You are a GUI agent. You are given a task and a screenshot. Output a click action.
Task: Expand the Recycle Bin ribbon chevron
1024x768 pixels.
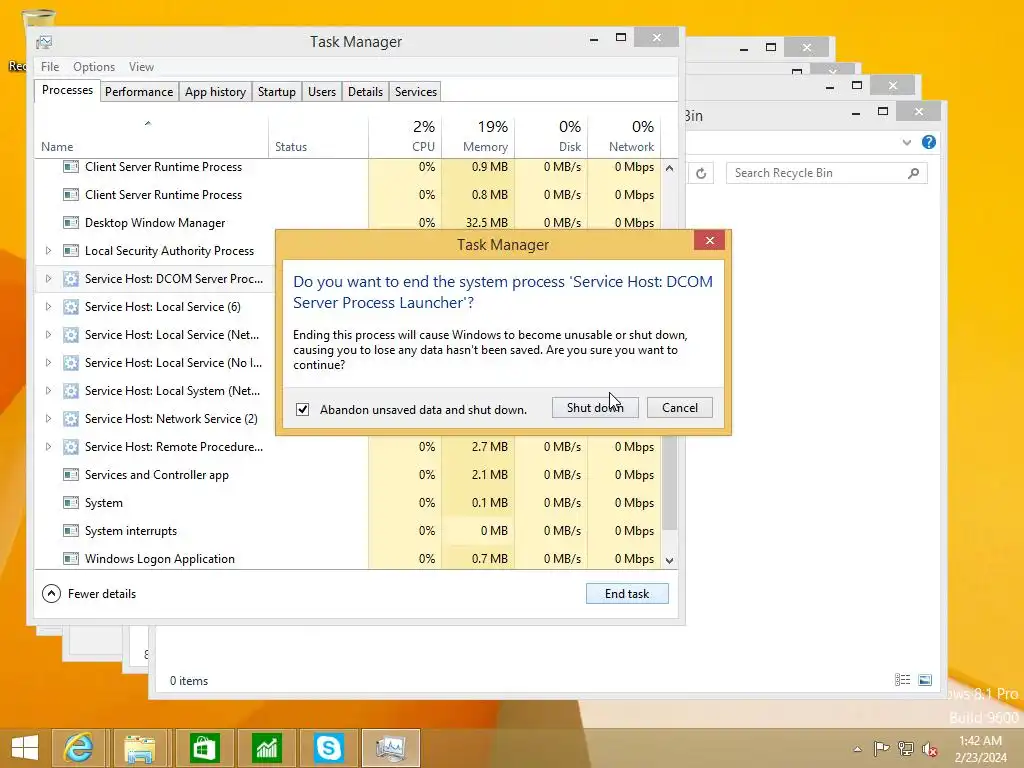906,142
